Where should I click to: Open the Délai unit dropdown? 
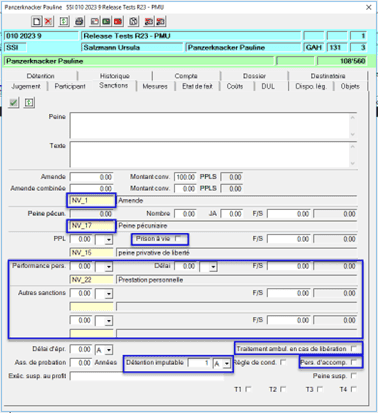213,267
